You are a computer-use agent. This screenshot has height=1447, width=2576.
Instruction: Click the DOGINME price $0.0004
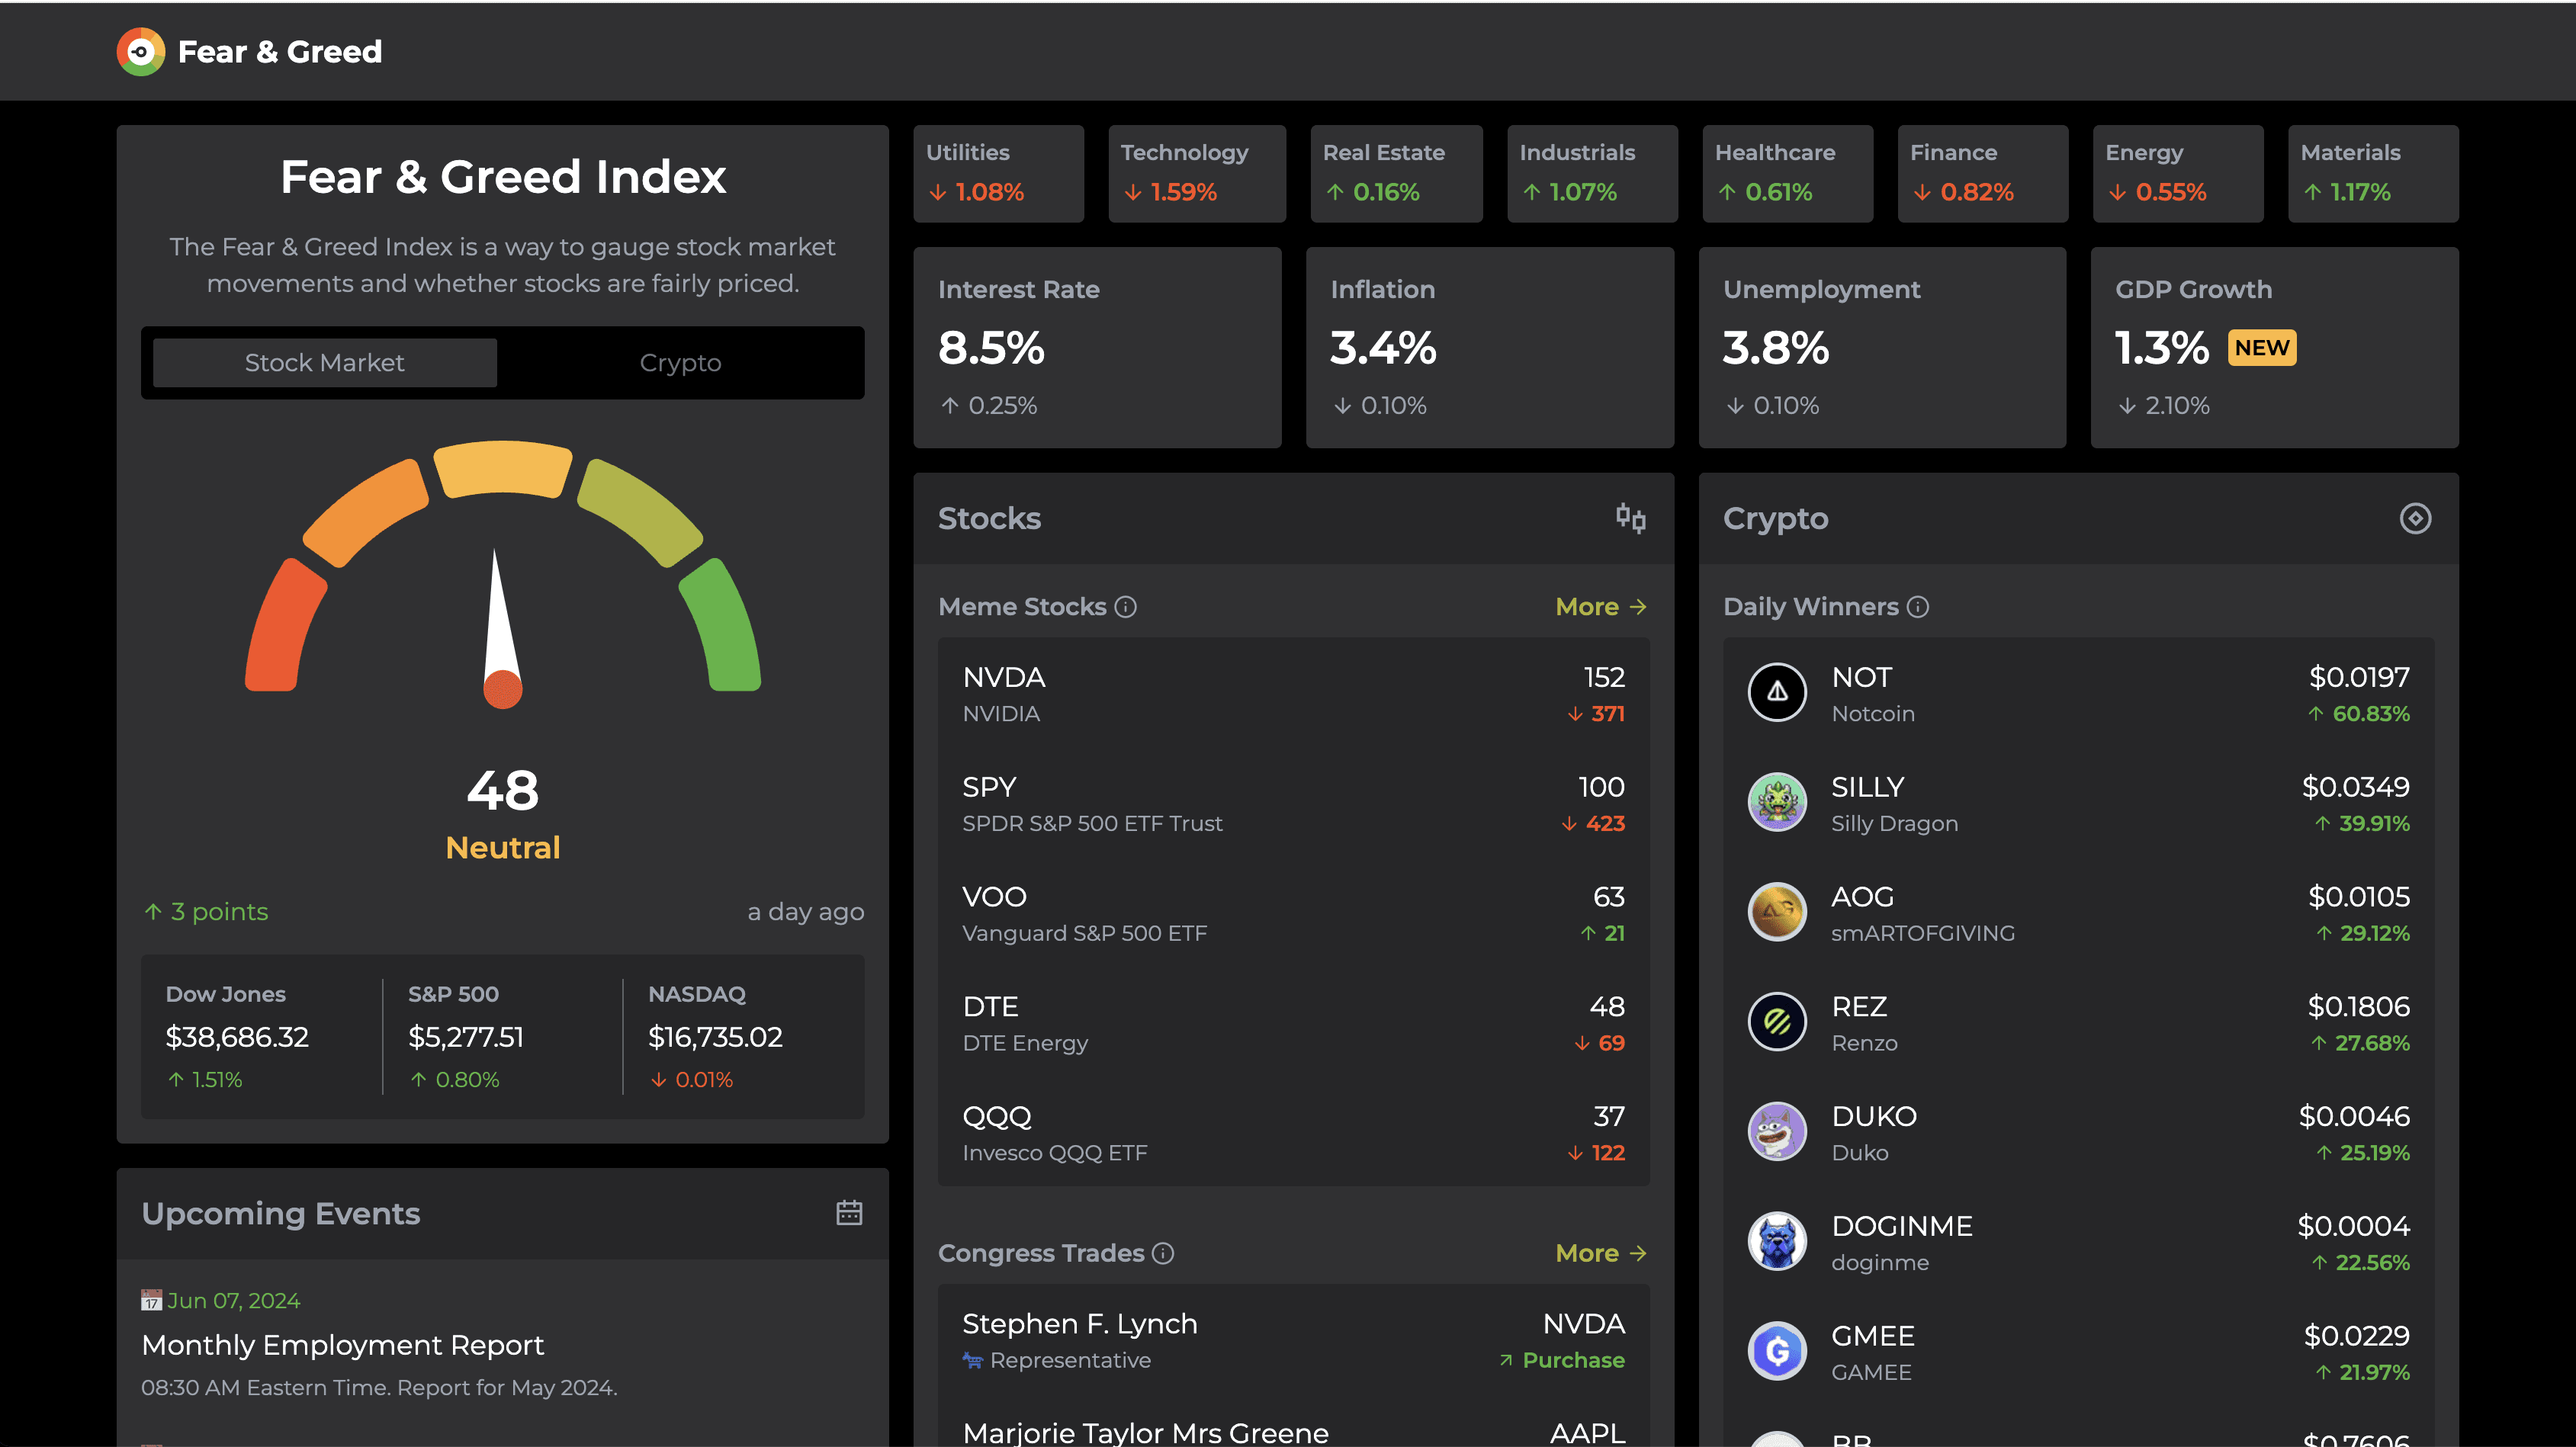coord(2353,1226)
